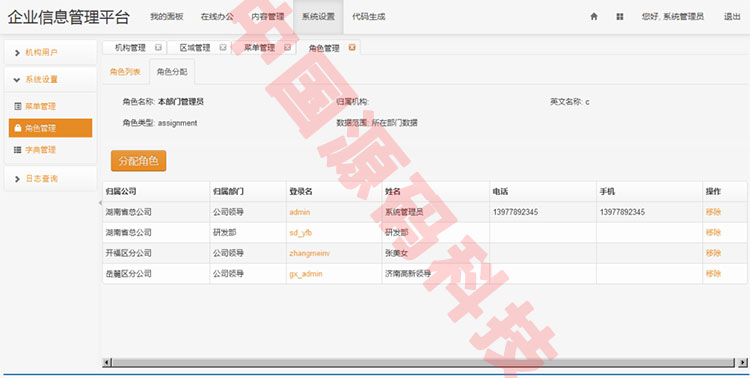Open 您好, 系统管理员 user profile
This screenshot has height=378, width=750.
[673, 16]
